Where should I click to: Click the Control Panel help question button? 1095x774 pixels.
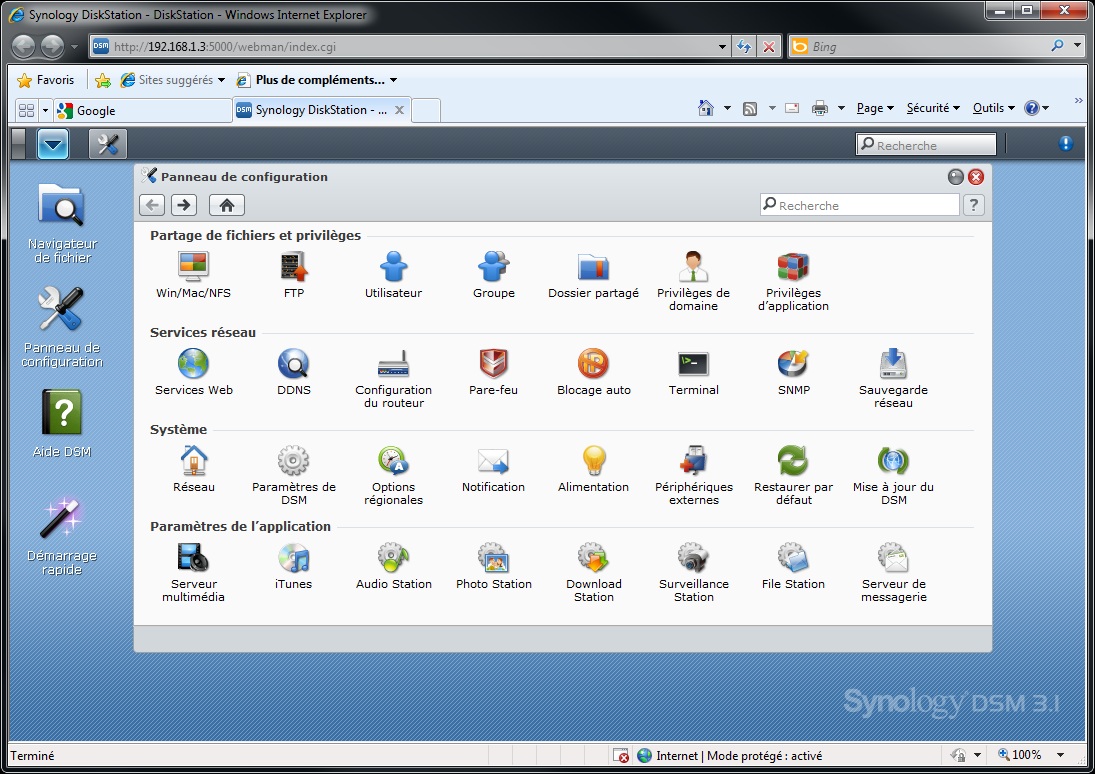click(973, 205)
